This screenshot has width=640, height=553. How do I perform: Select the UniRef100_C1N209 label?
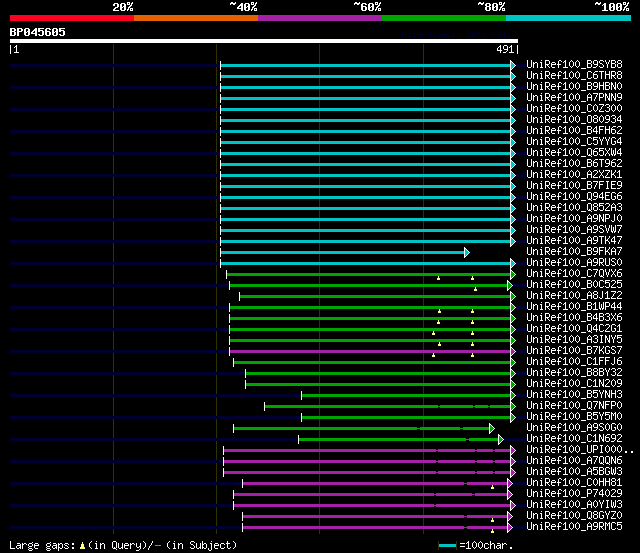574,384
